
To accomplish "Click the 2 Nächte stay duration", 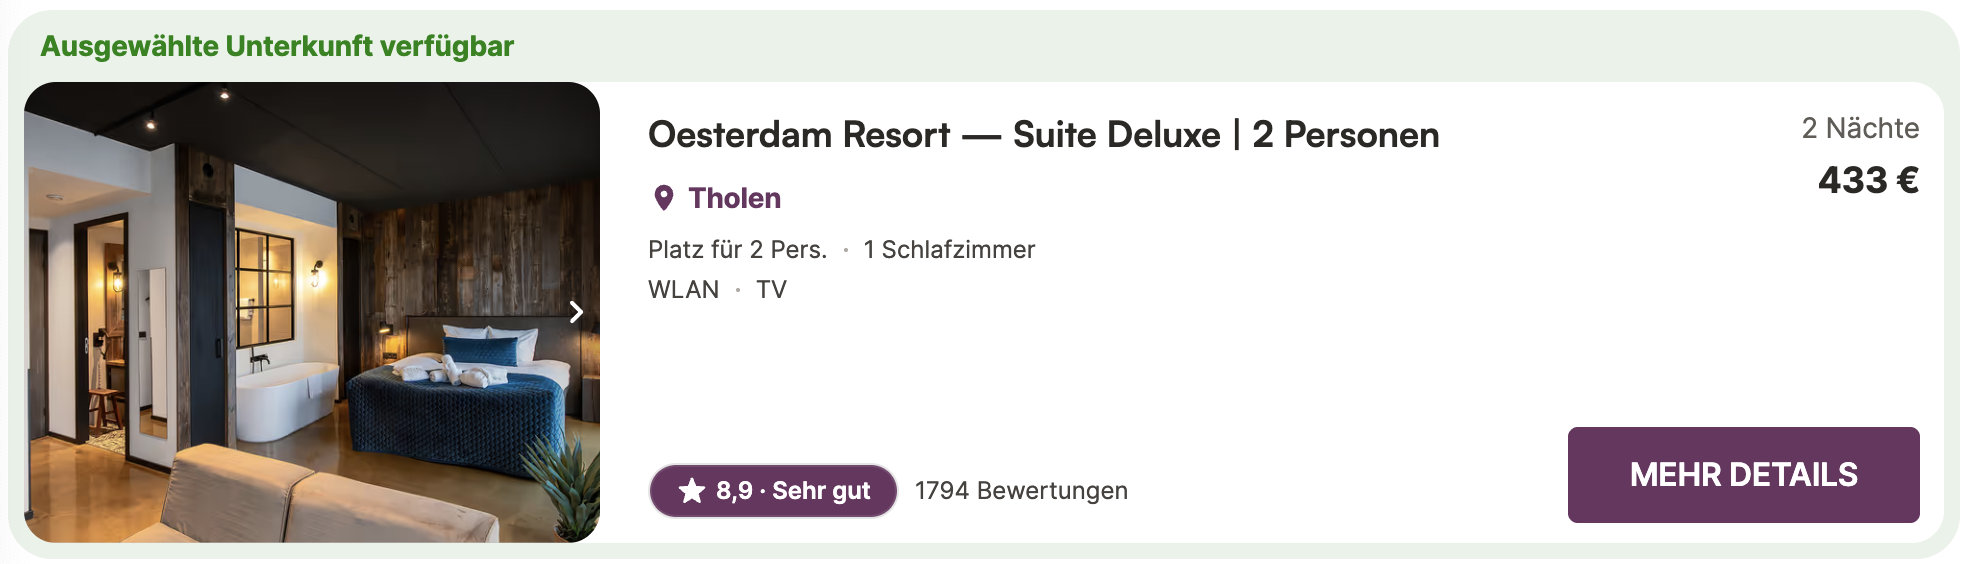I will (x=1860, y=128).
